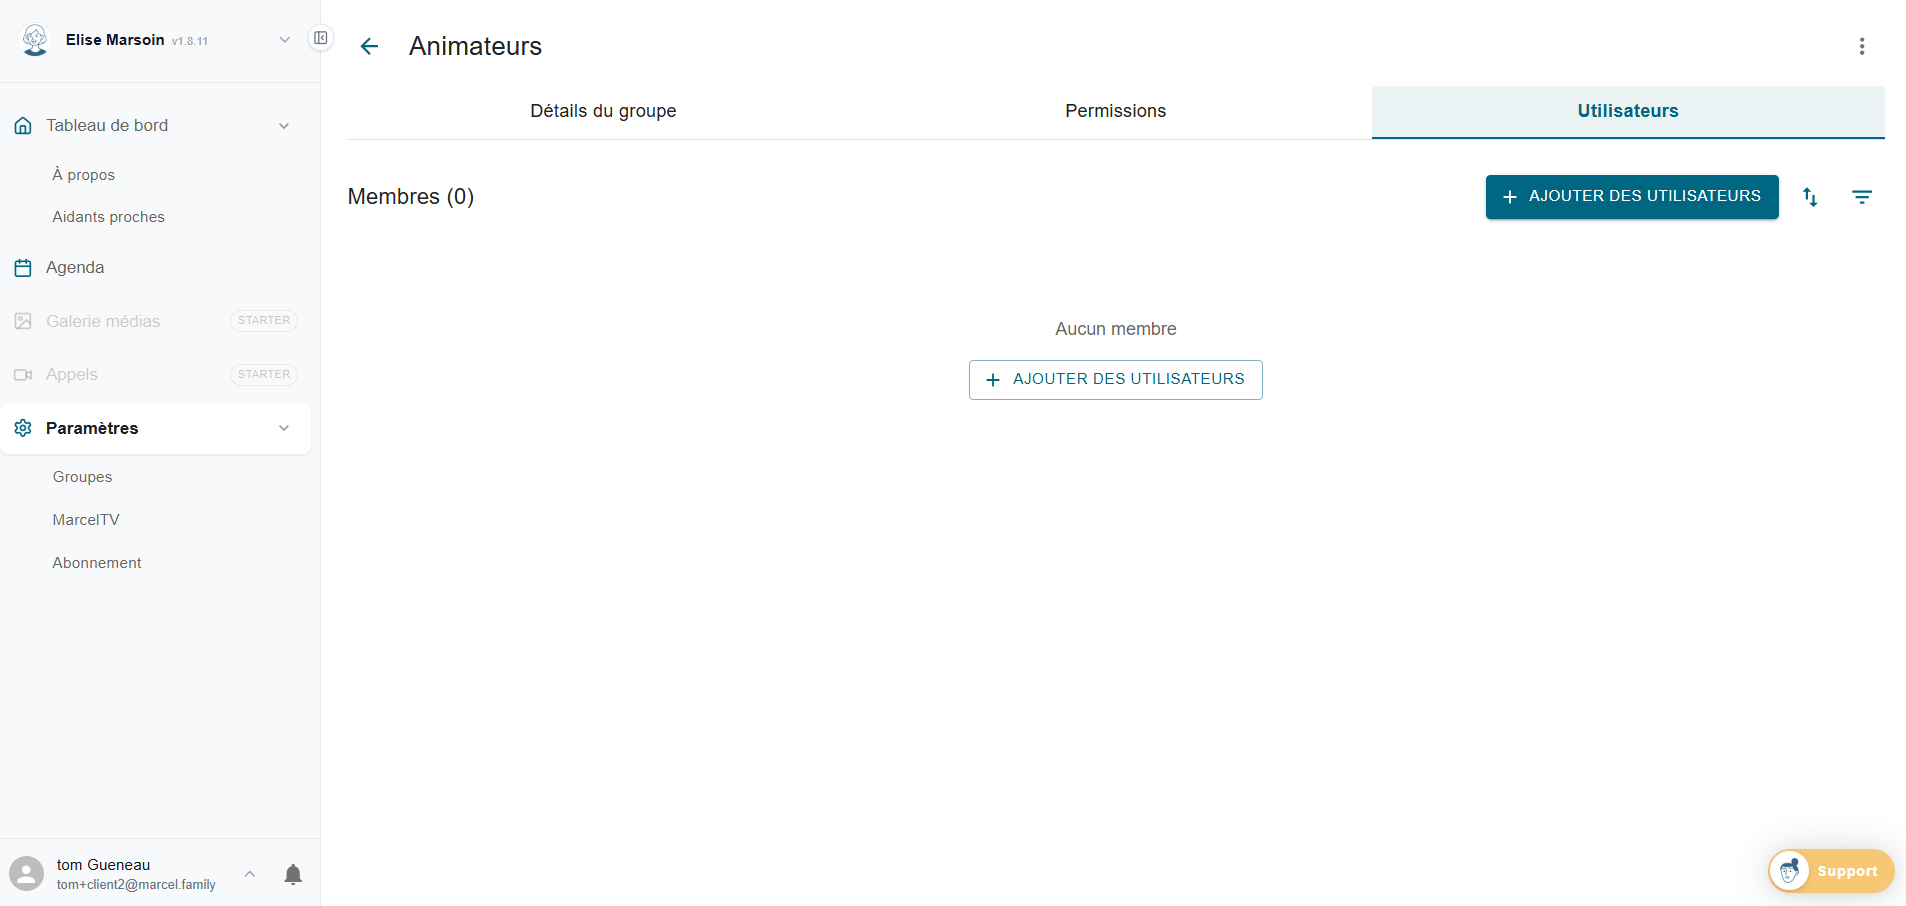The image size is (1906, 906).
Task: Click the notification bell icon
Action: point(293,874)
